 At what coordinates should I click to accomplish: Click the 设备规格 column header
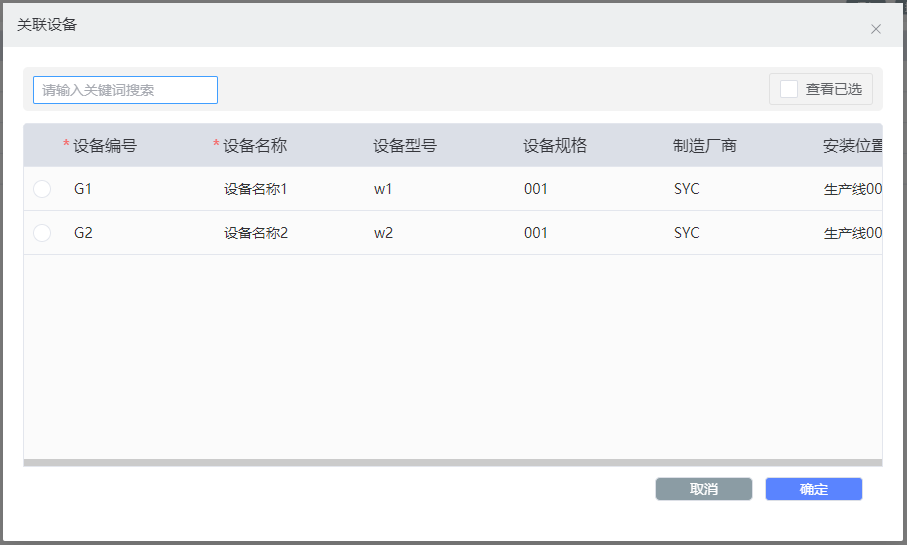(x=554, y=146)
